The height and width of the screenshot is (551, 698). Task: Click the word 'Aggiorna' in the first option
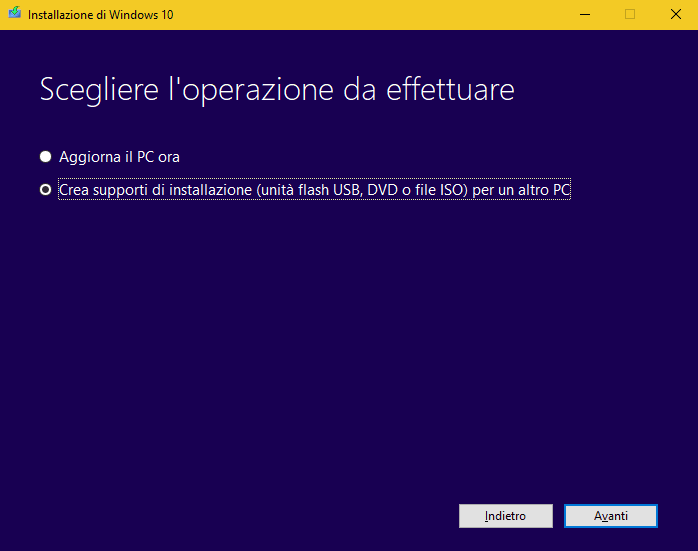[89, 157]
